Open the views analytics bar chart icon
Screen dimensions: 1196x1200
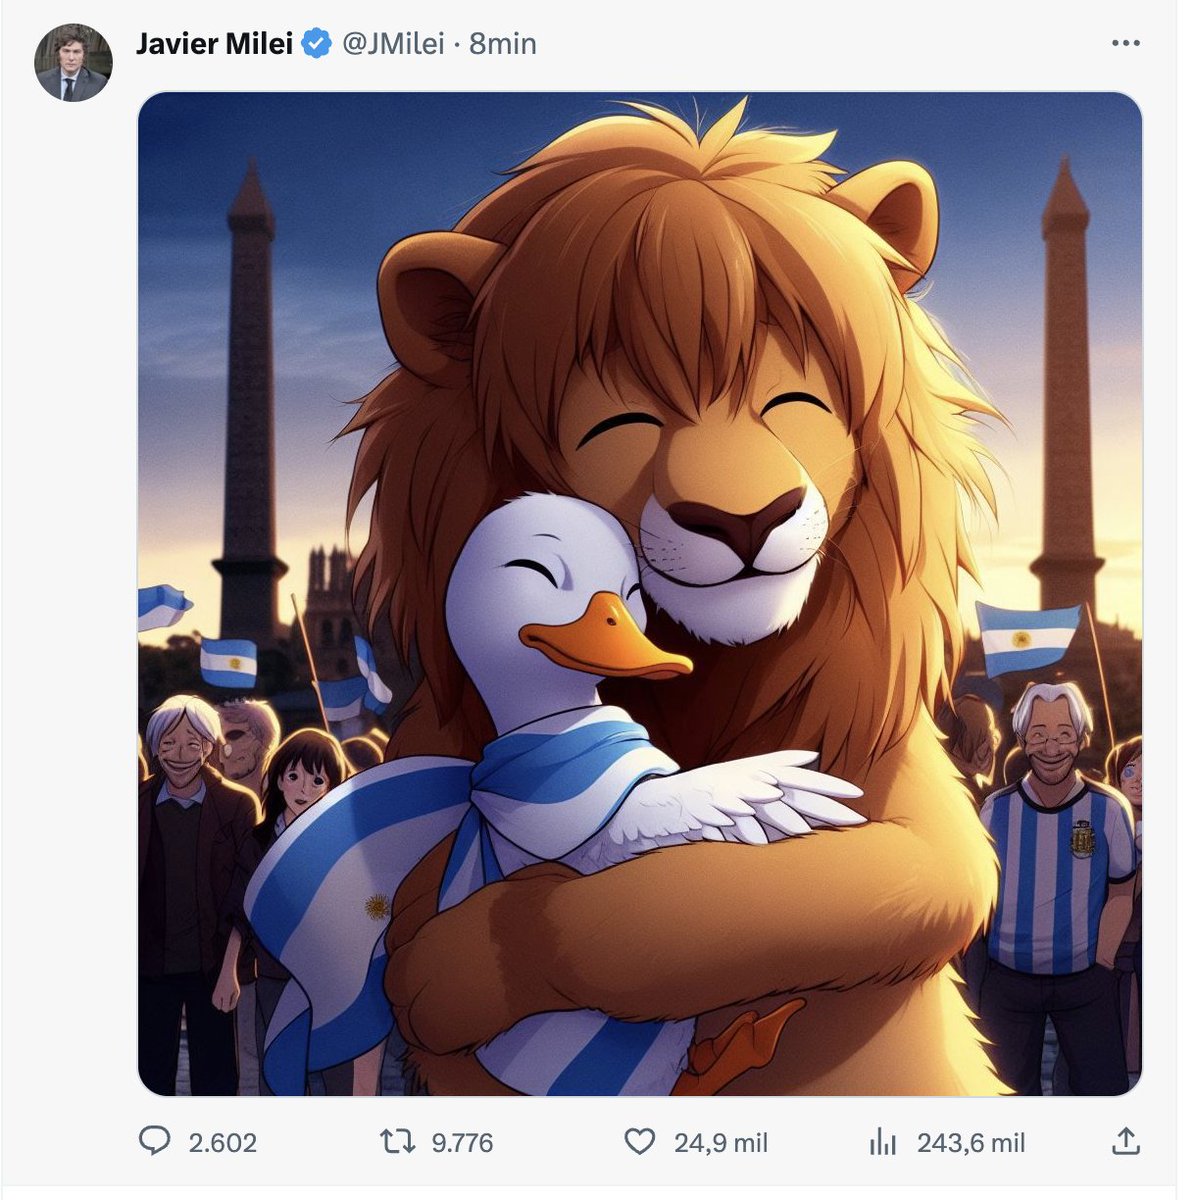(883, 1141)
